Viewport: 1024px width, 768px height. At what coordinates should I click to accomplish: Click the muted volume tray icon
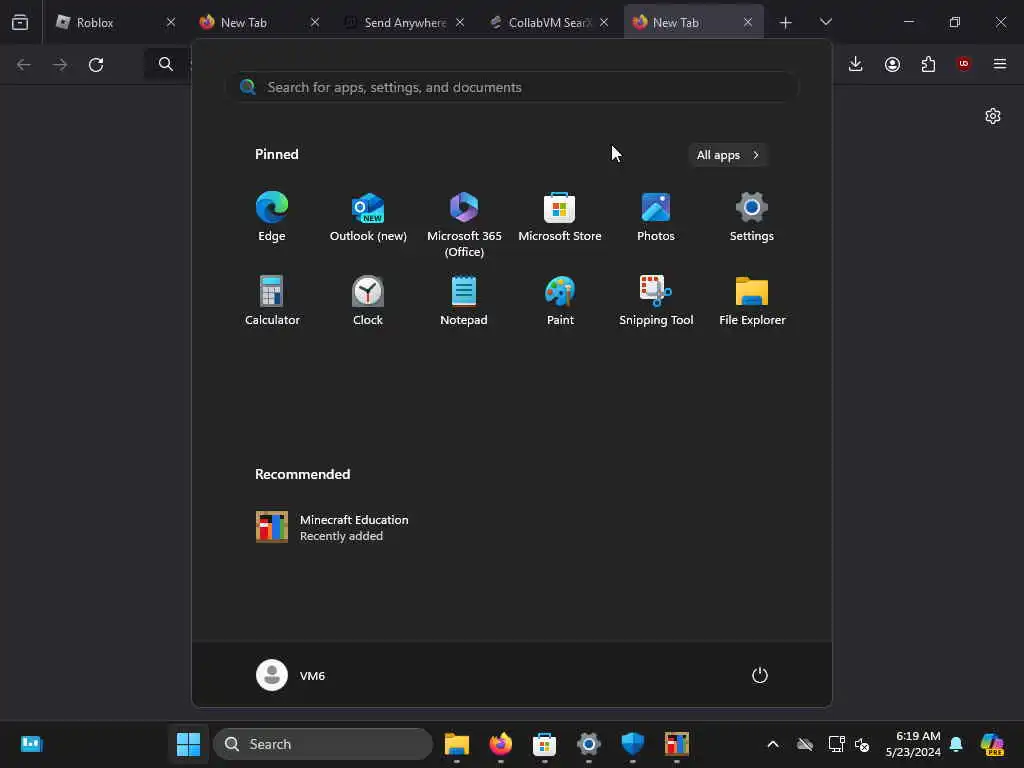click(x=861, y=744)
